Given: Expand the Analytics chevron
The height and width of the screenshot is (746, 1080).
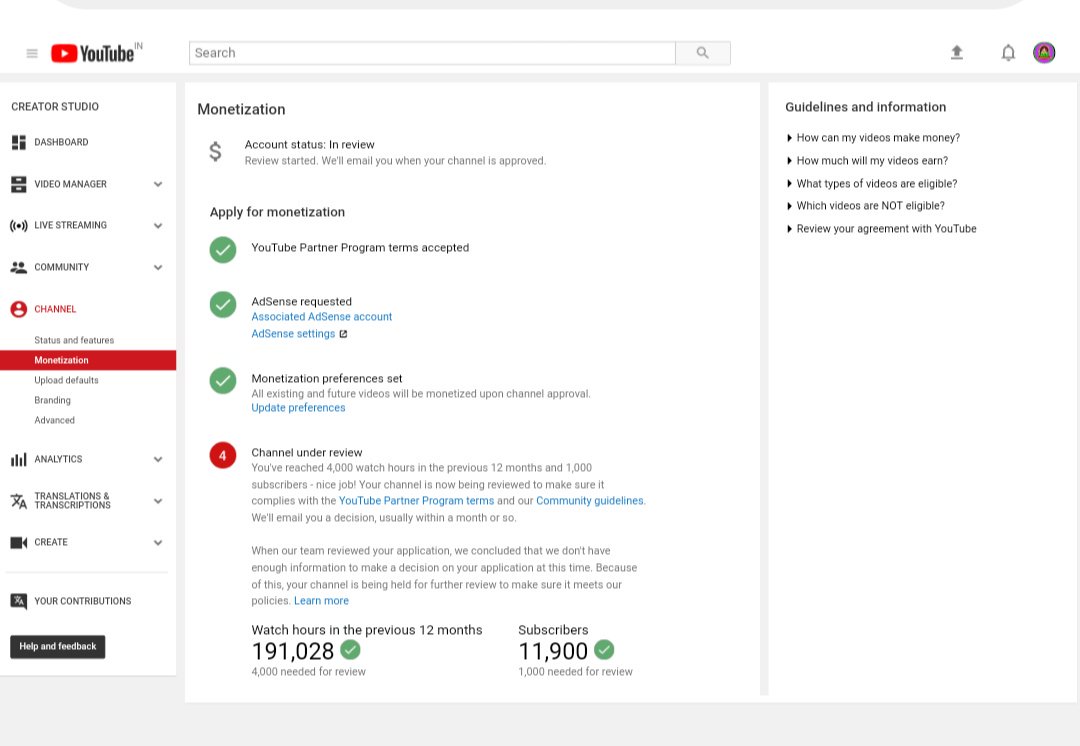Looking at the screenshot, I should pyautogui.click(x=158, y=459).
